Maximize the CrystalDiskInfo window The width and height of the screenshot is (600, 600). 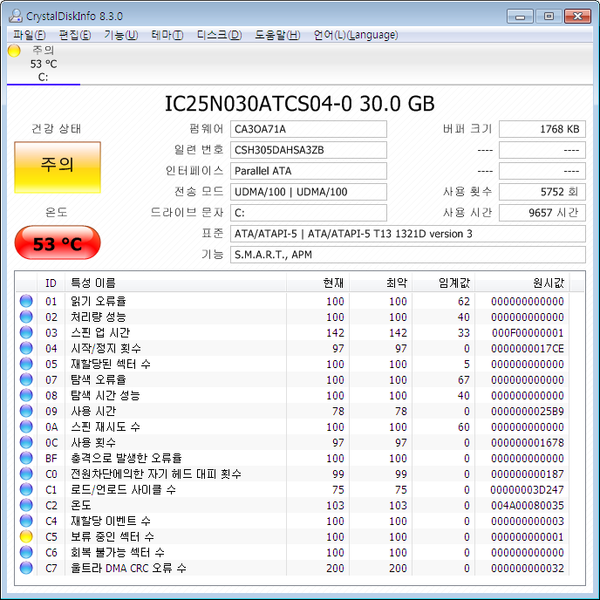point(549,16)
